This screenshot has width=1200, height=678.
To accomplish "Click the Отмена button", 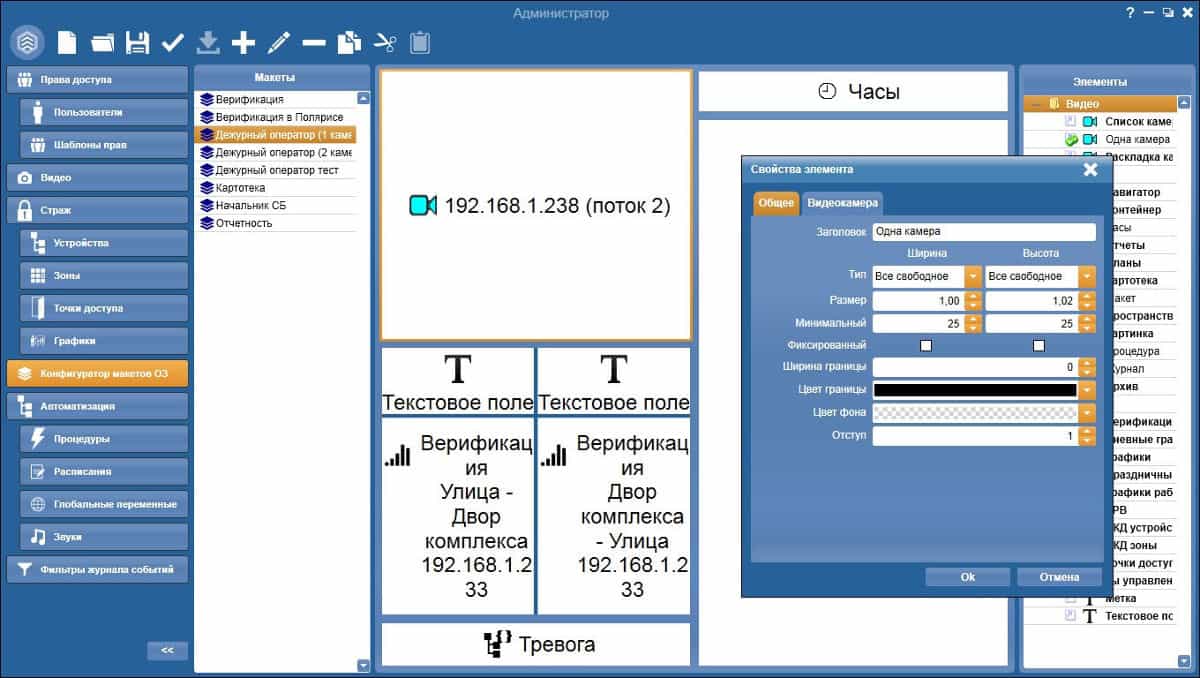I will point(1059,577).
